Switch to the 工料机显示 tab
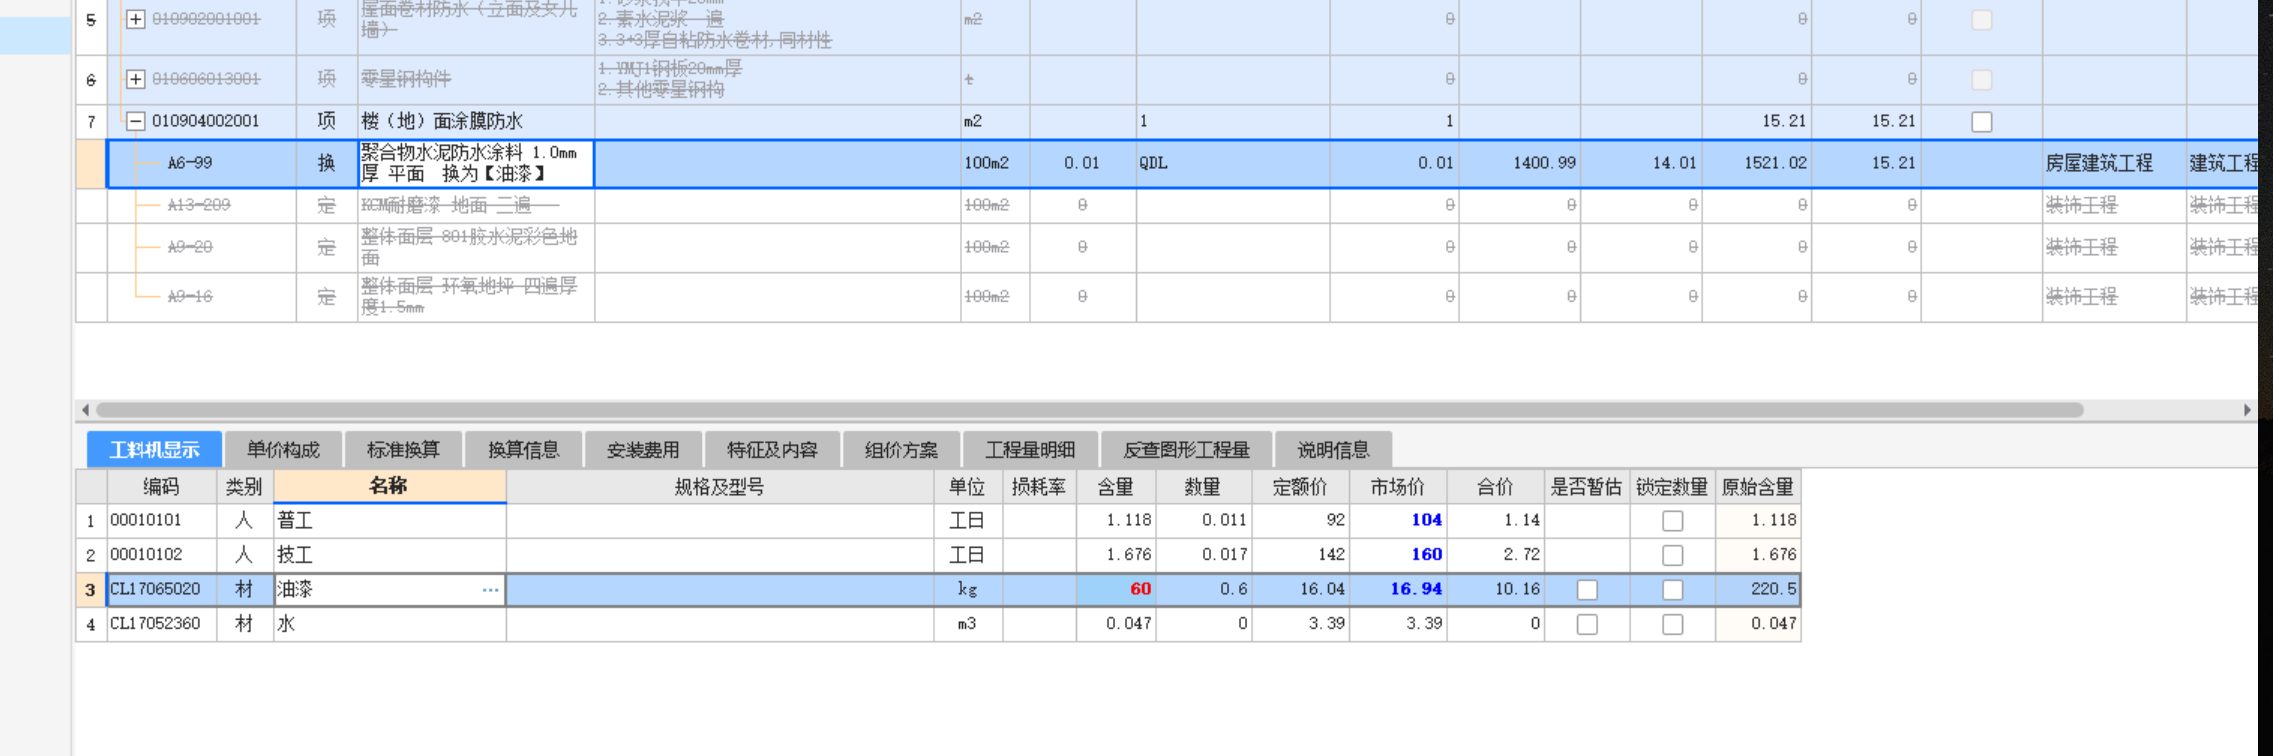This screenshot has height=756, width=2273. pyautogui.click(x=154, y=450)
